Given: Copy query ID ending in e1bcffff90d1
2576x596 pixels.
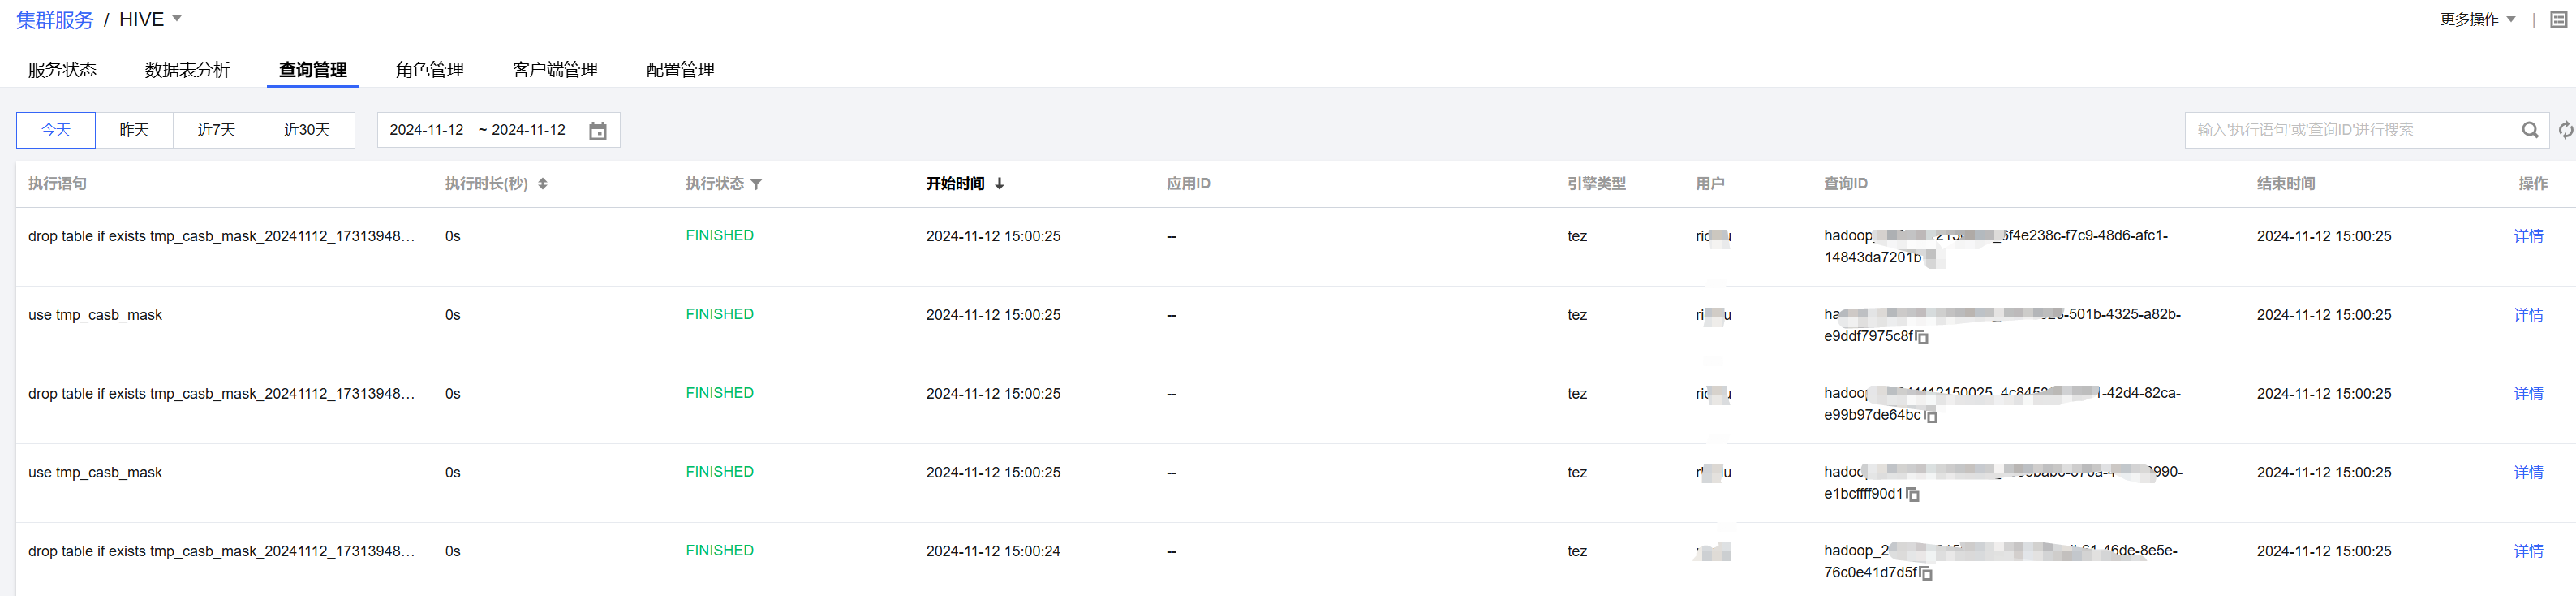Looking at the screenshot, I should 1912,495.
